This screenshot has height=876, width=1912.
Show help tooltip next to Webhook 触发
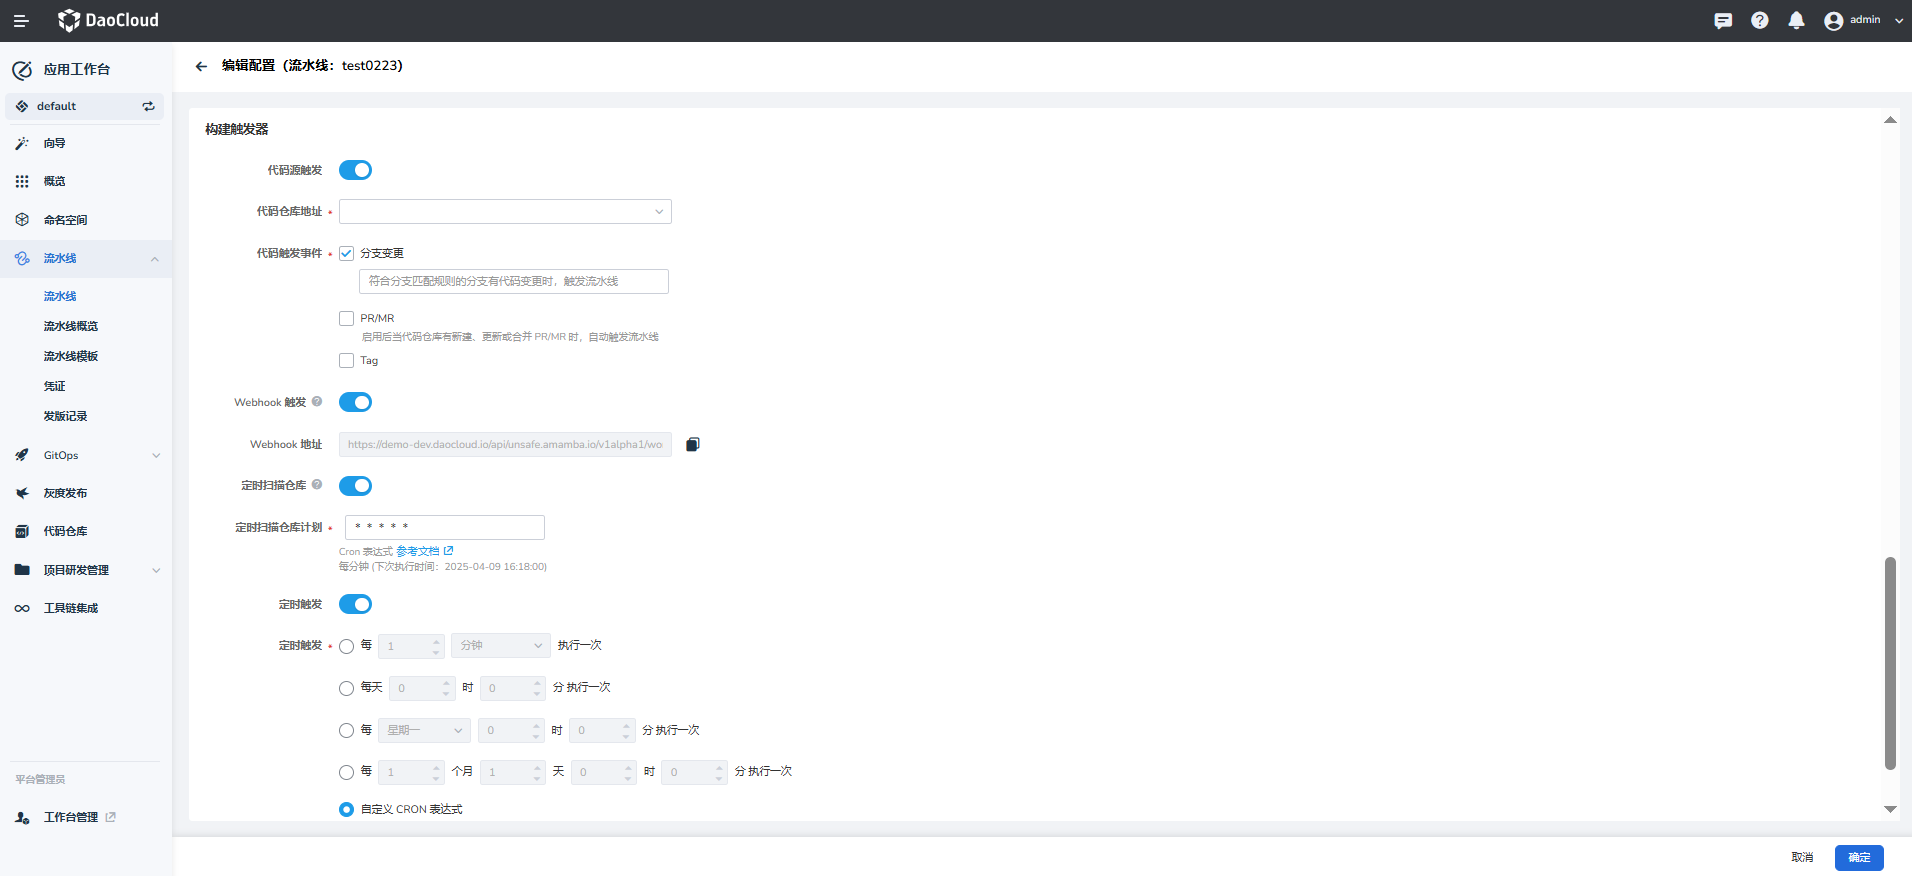(x=317, y=402)
